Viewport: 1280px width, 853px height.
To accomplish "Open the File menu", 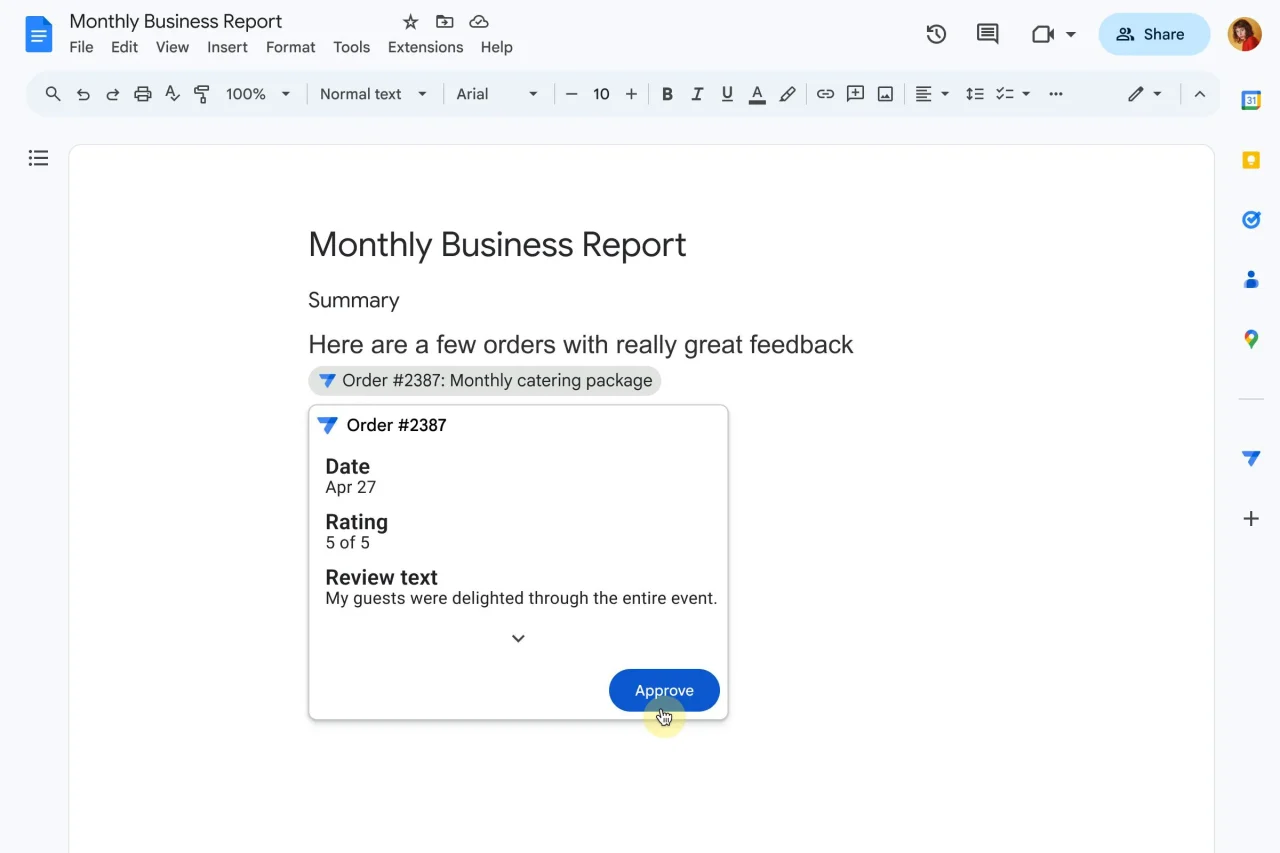I will click(82, 47).
